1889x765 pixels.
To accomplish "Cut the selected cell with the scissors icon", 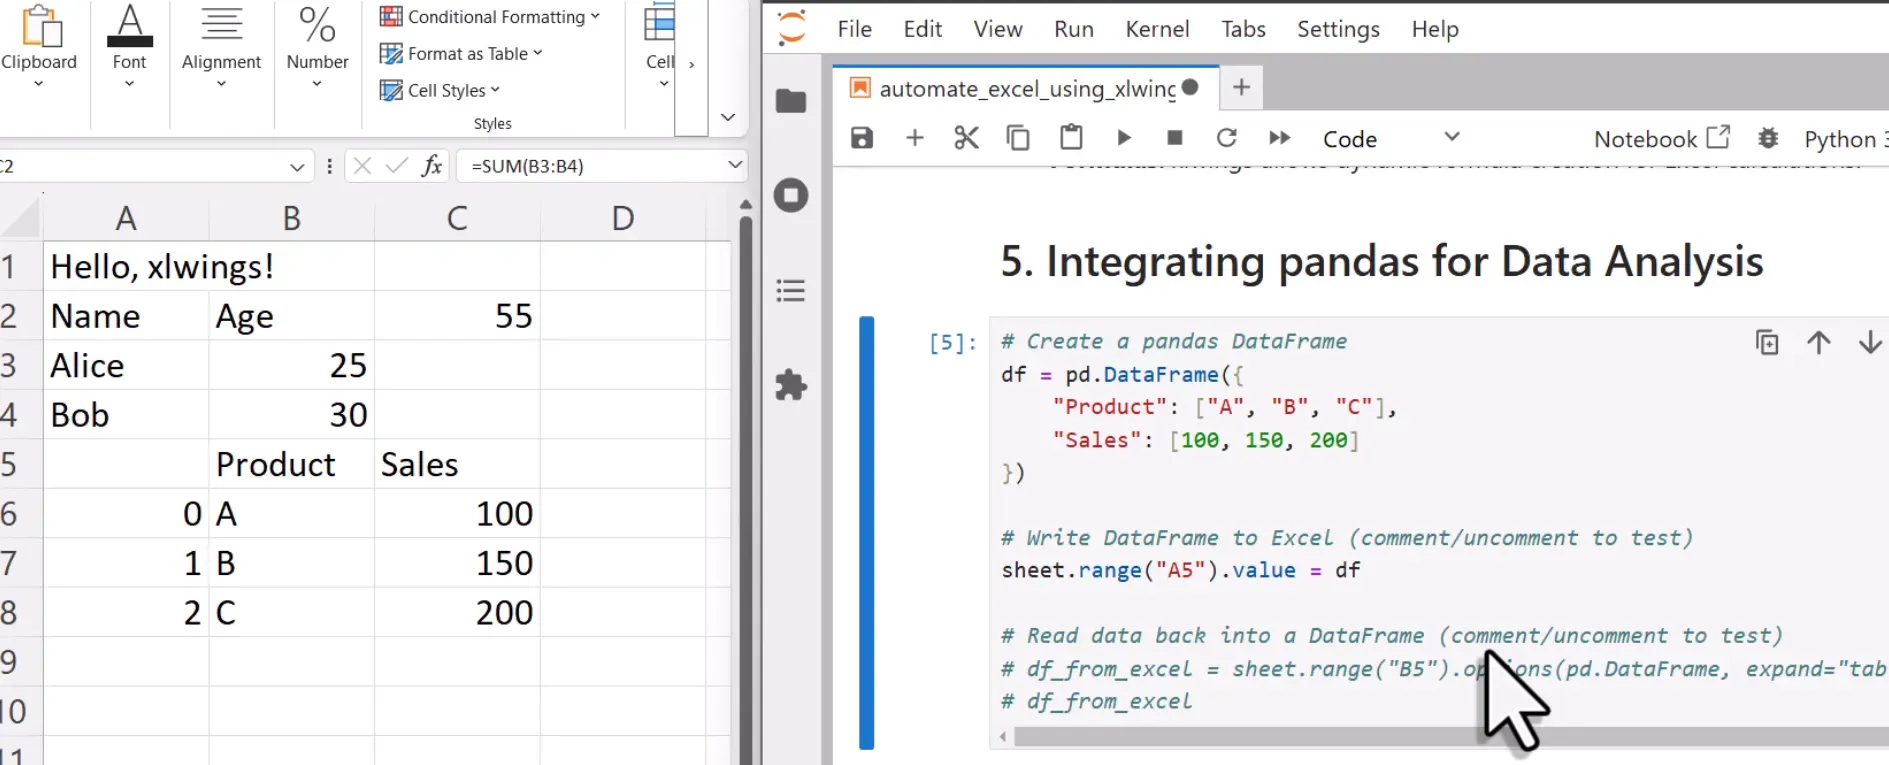I will pos(966,138).
